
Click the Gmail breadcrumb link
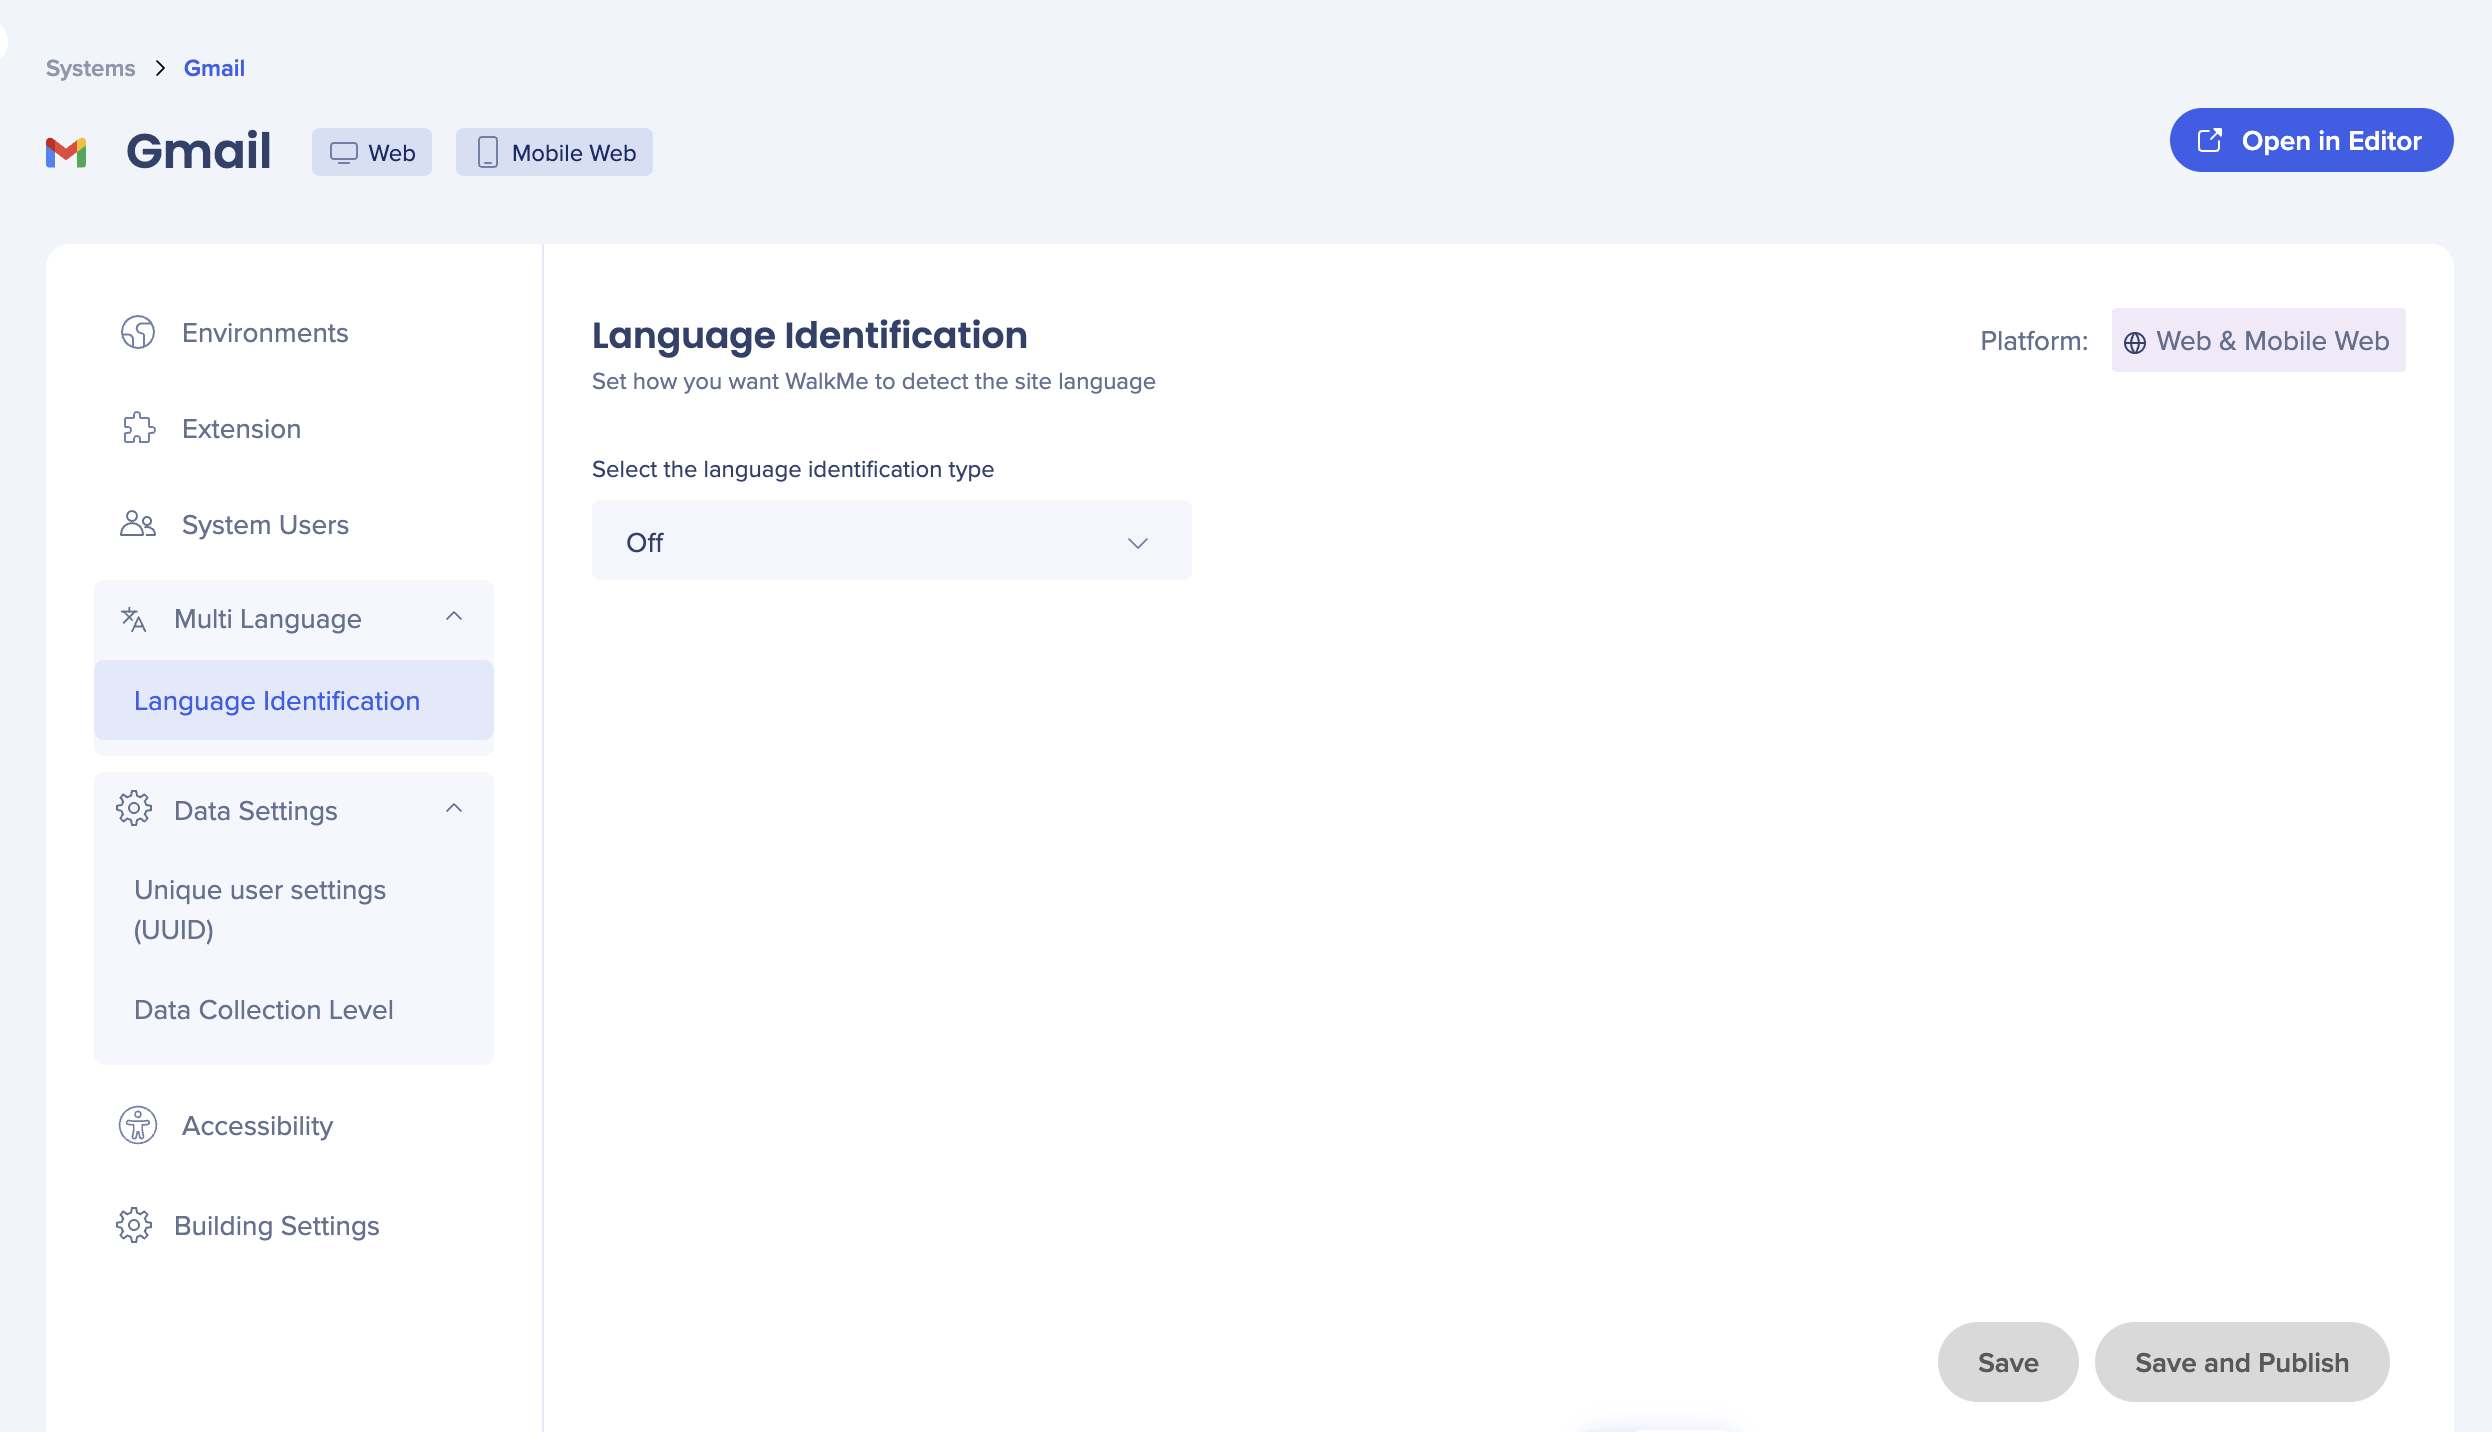(x=214, y=68)
